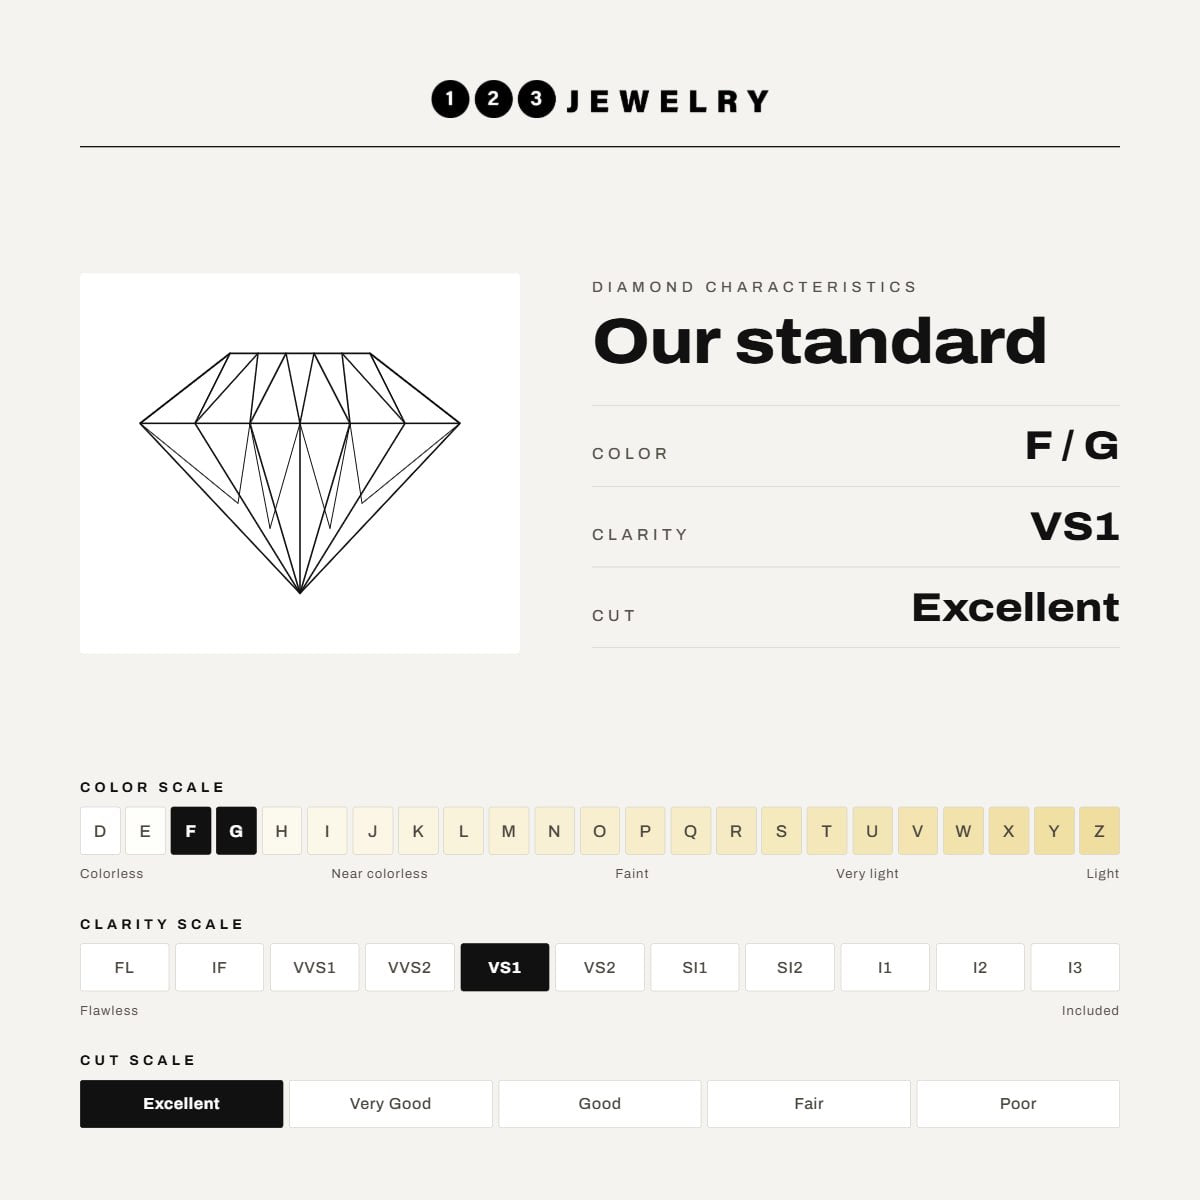Select the highlighted F color grade
This screenshot has height=1200, width=1200.
[x=191, y=831]
